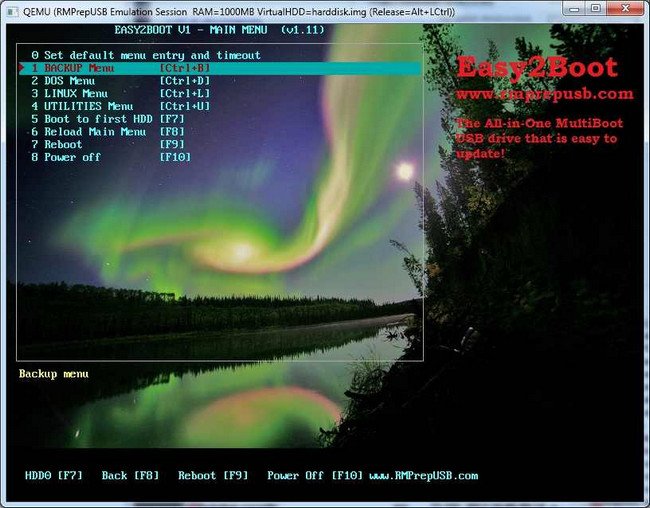The width and height of the screenshot is (650, 508).
Task: Click the "EASY2BOOT V1 - MAIN MENU" heading
Action: [191, 30]
